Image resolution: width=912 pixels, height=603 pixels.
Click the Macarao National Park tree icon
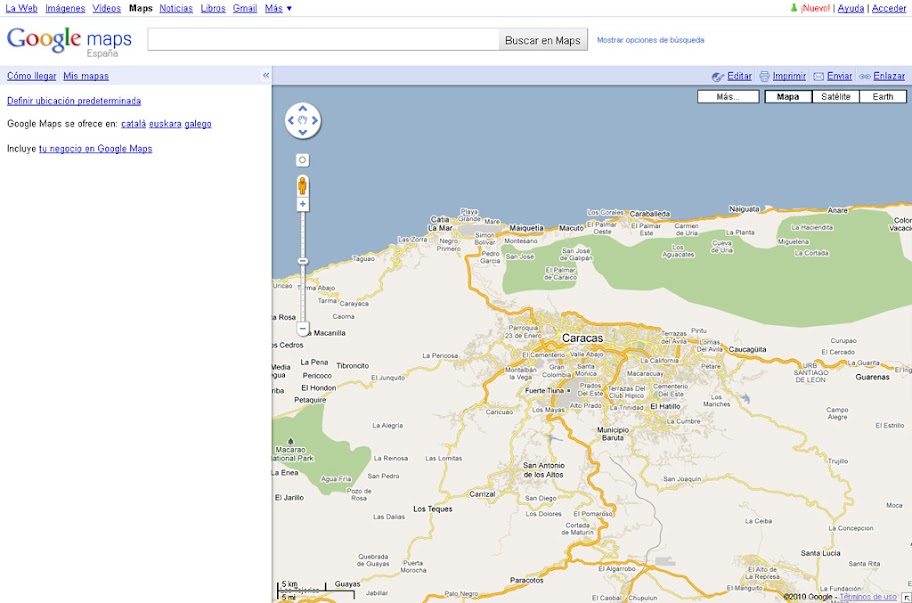[x=291, y=442]
